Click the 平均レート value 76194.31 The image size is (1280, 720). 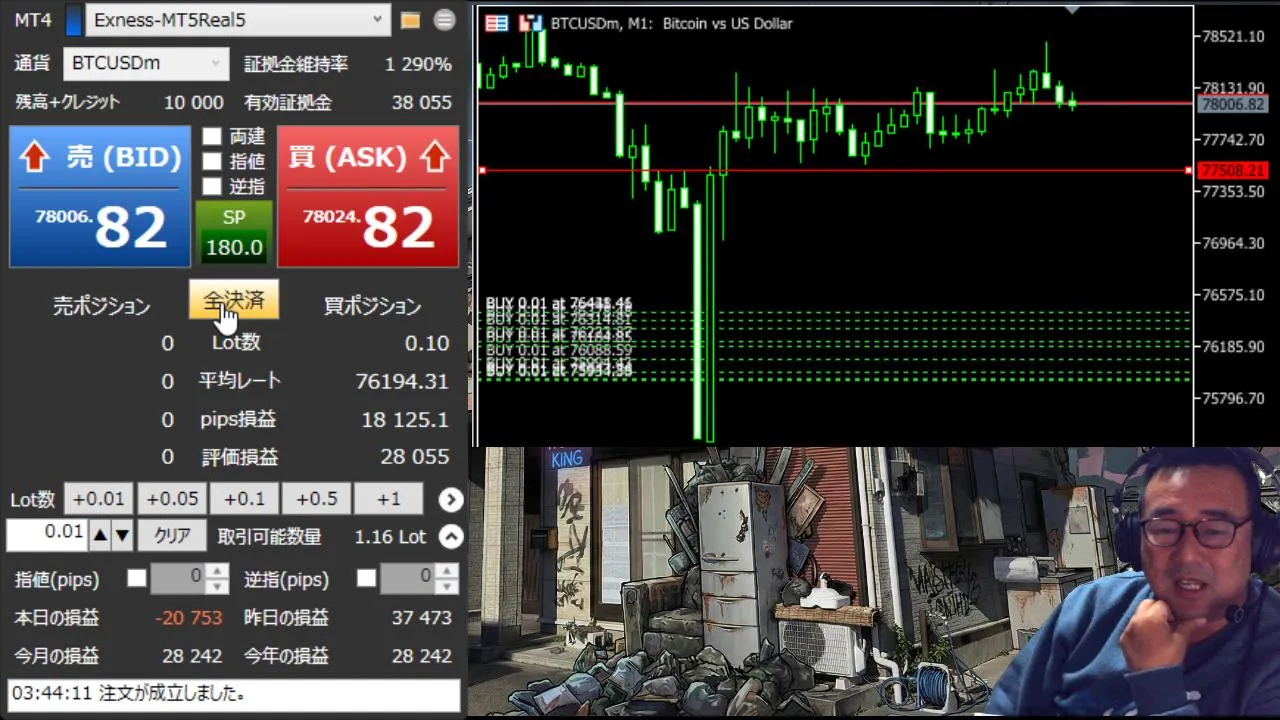[x=402, y=381]
